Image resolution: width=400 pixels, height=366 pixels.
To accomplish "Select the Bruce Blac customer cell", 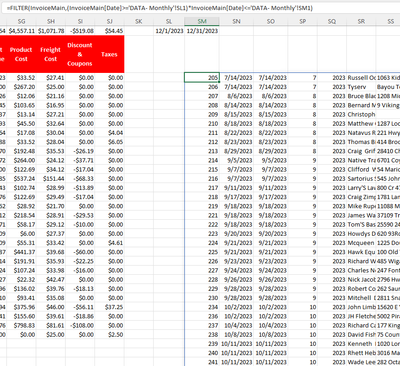I will pos(361,96).
